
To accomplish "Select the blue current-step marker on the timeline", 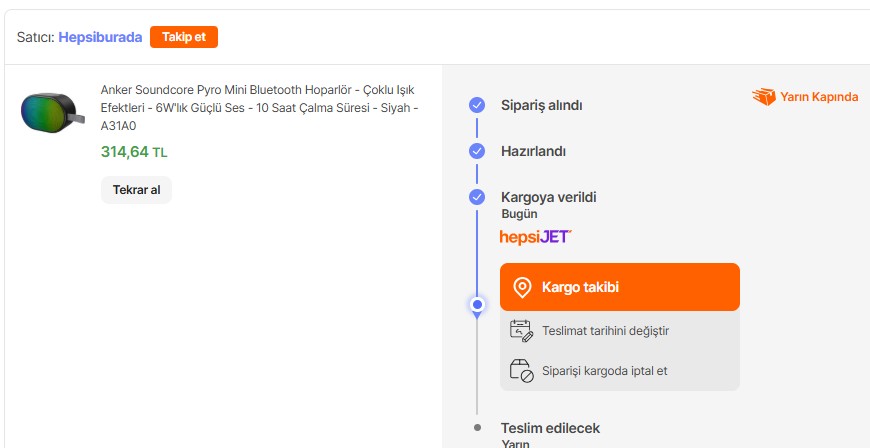I will [x=477, y=304].
